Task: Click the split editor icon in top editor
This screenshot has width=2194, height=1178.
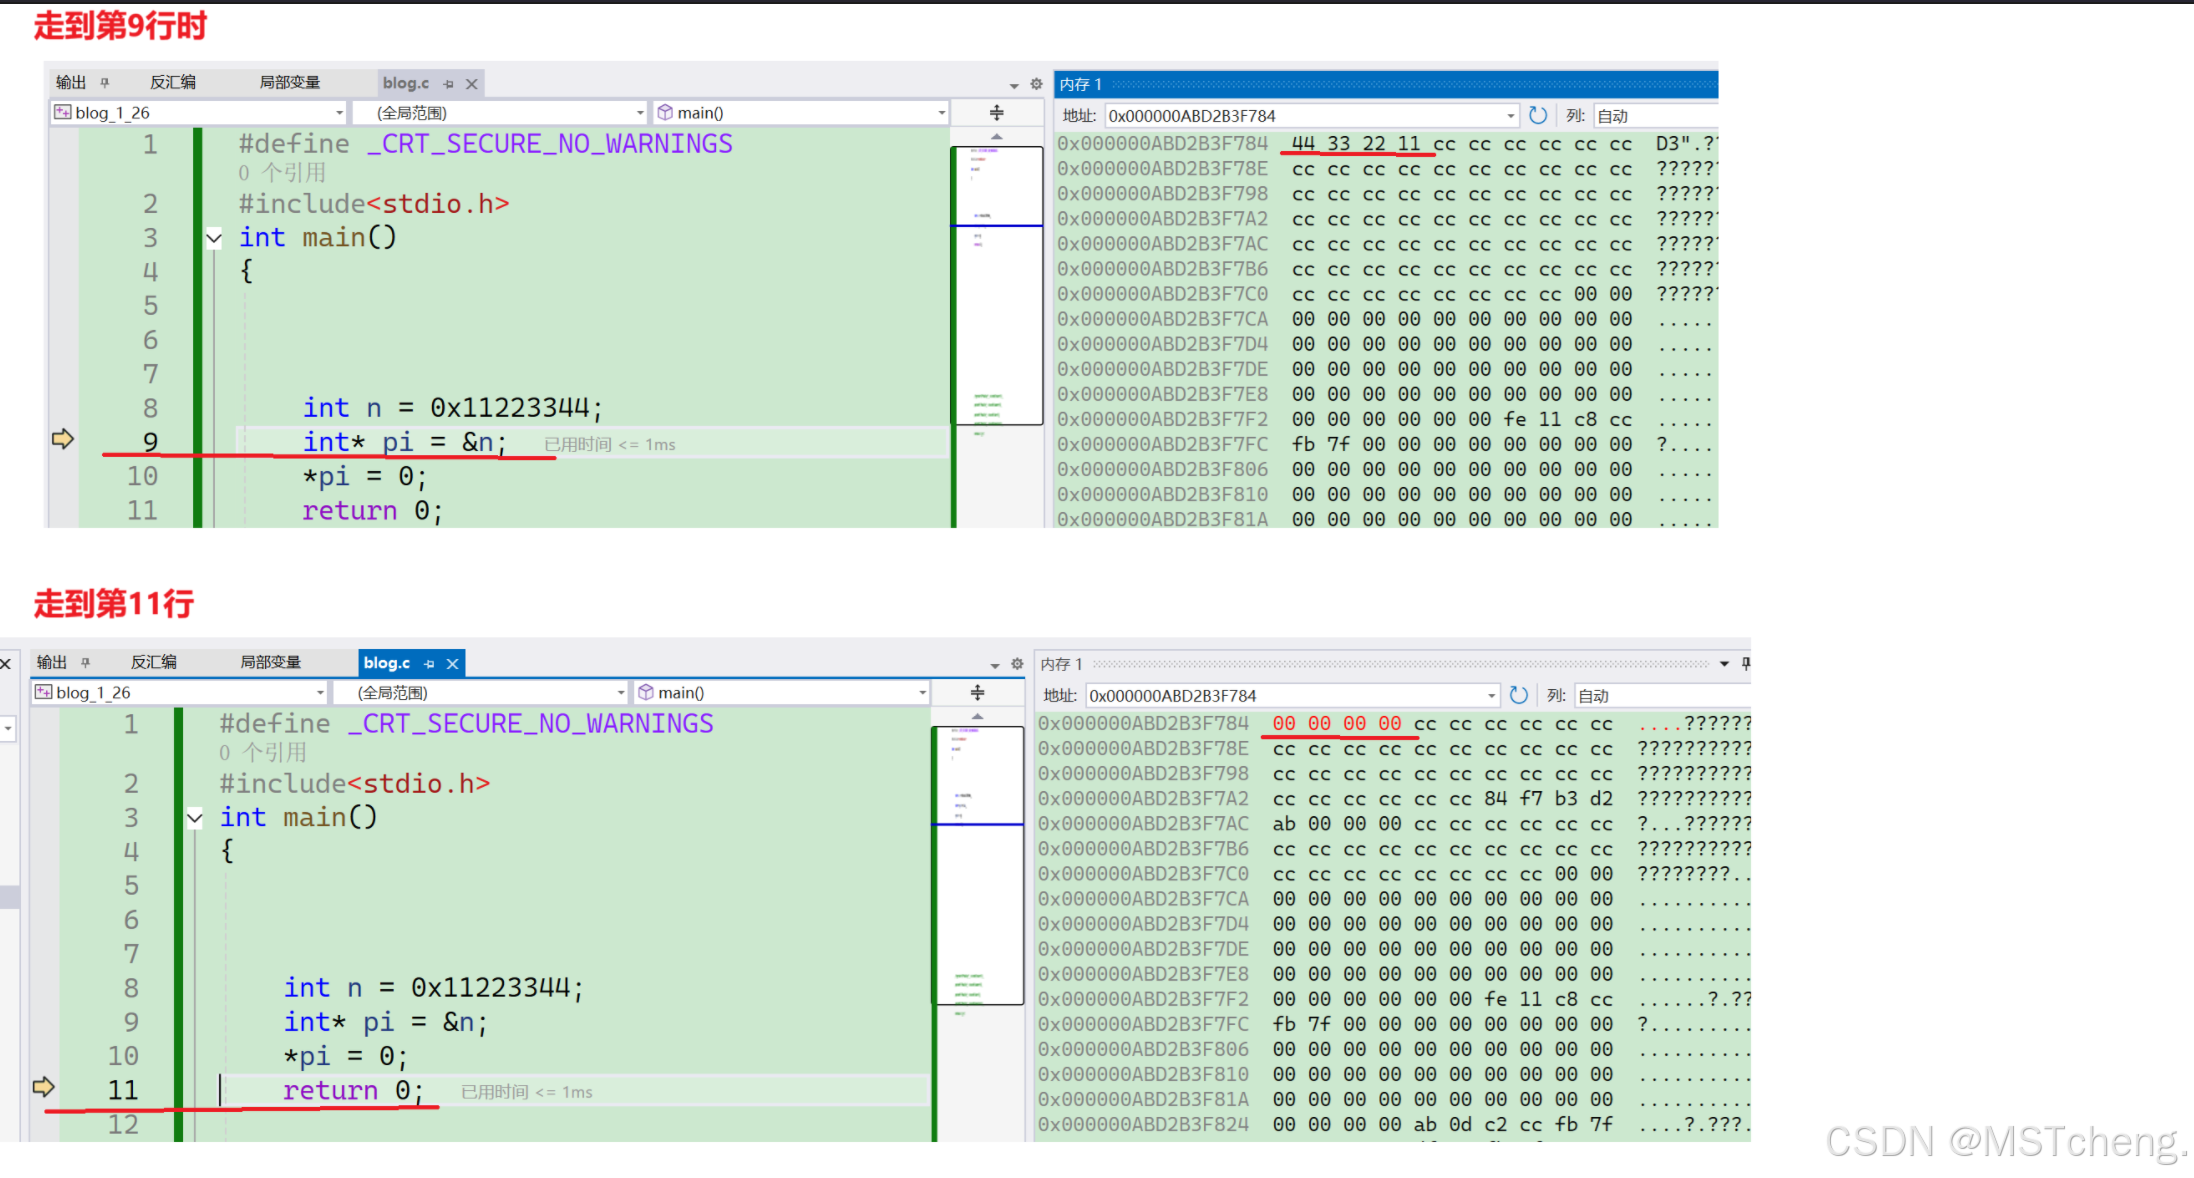Action: click(996, 113)
